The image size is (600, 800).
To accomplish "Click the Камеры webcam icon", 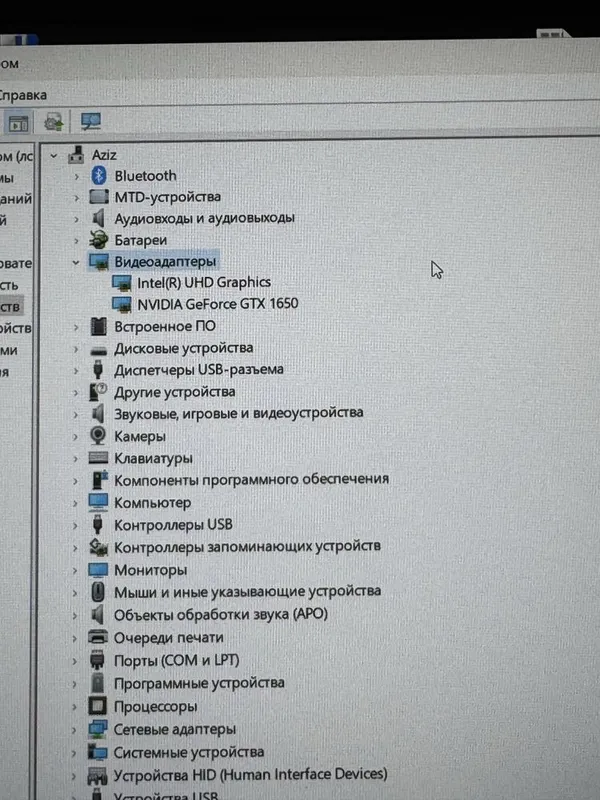I will [x=97, y=436].
